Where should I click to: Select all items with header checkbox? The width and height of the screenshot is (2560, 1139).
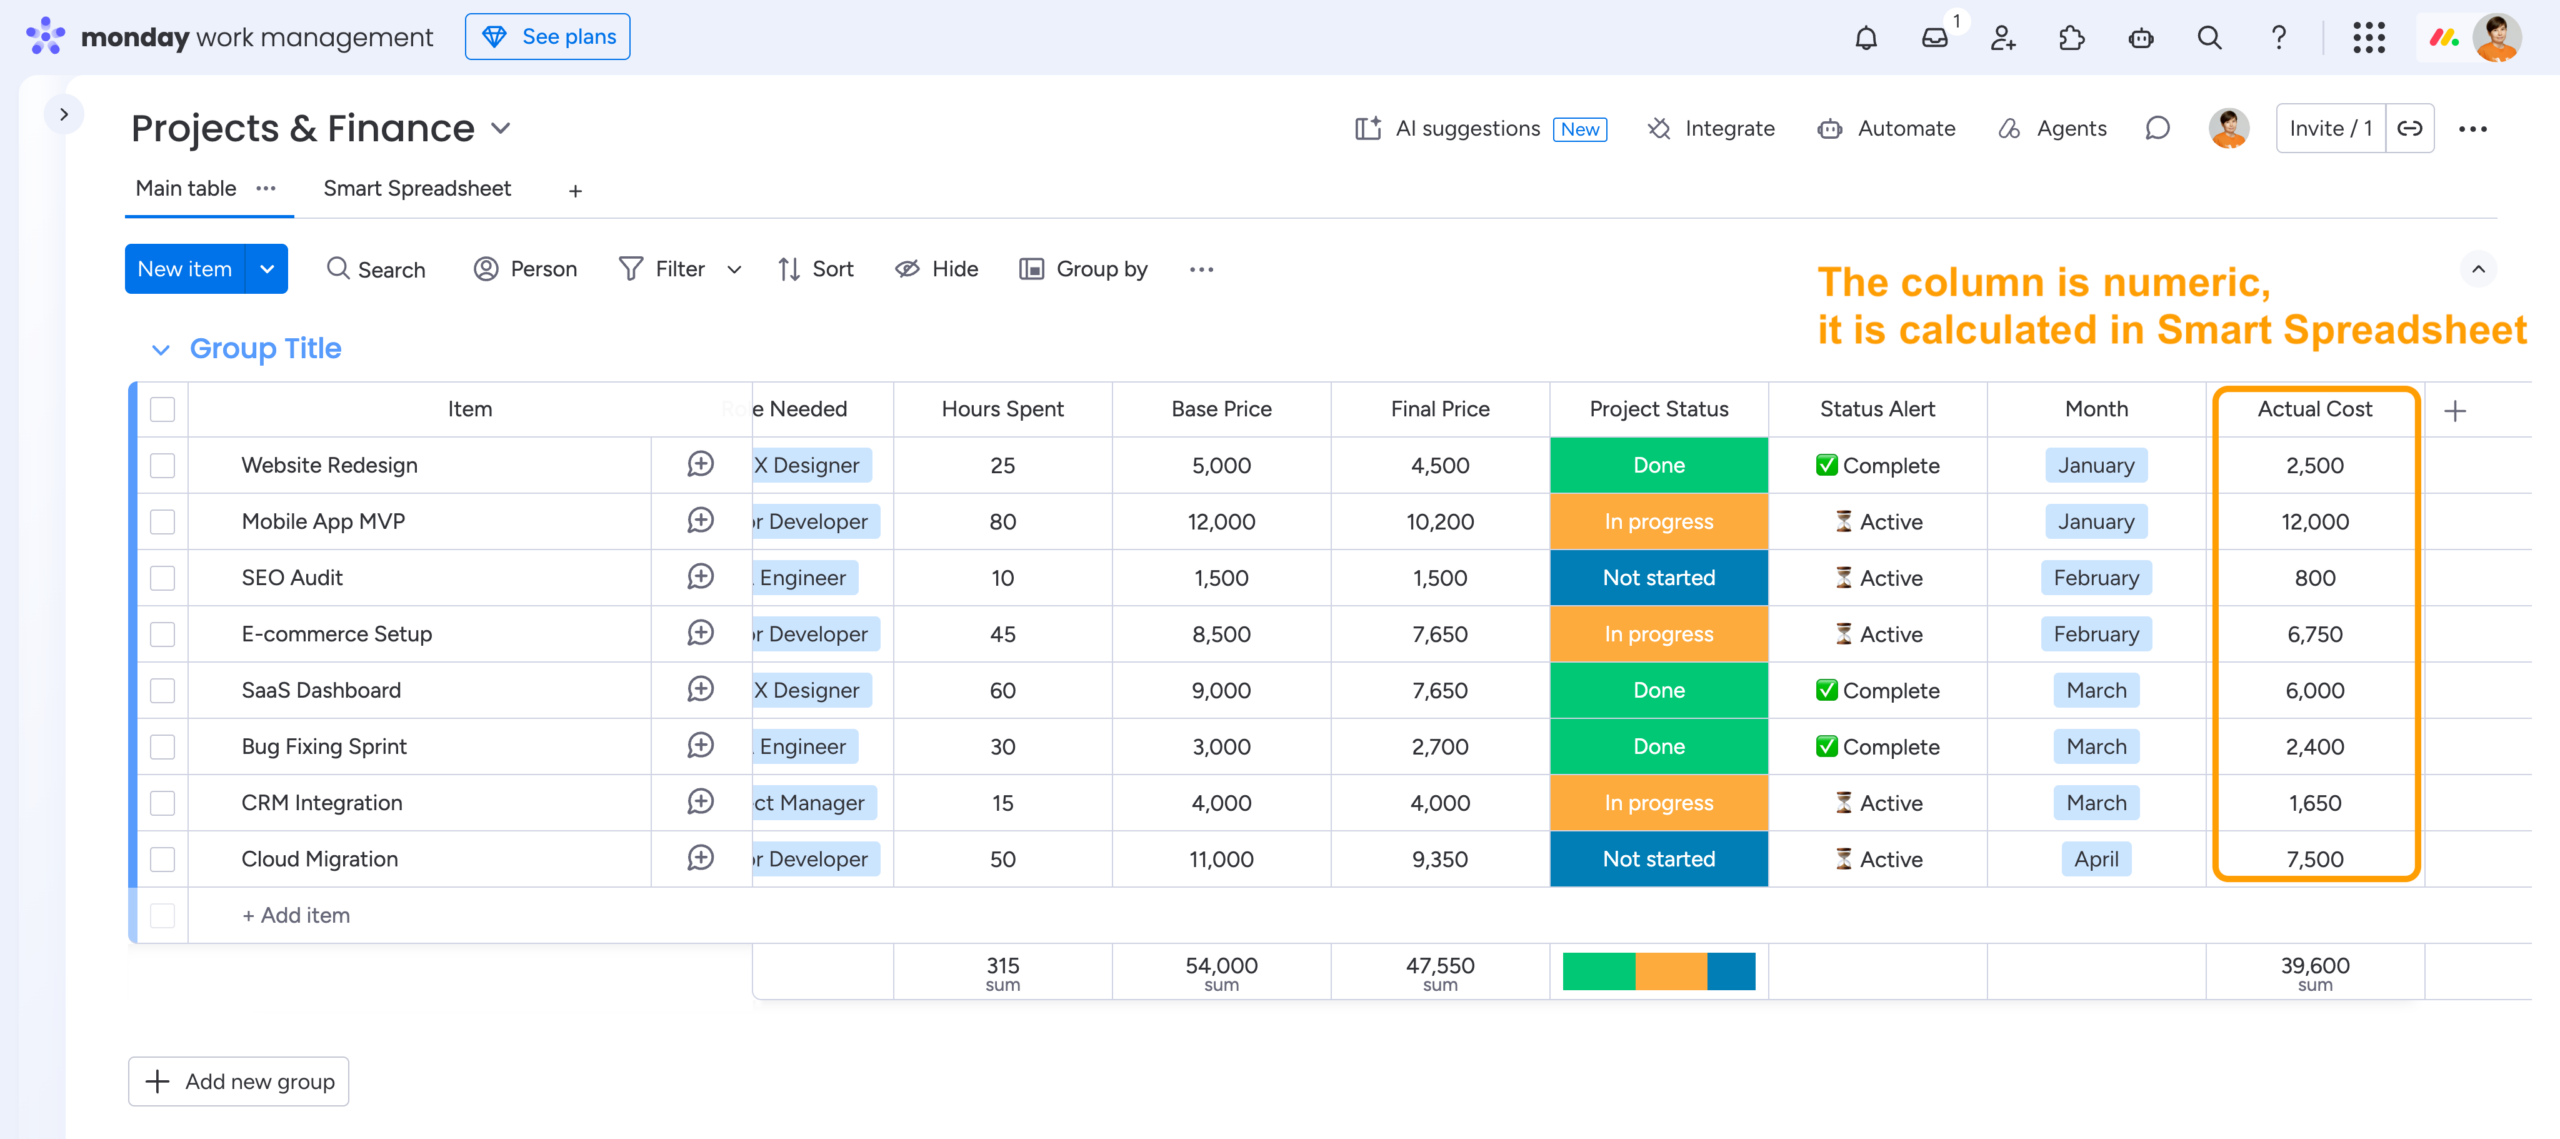pyautogui.click(x=162, y=409)
